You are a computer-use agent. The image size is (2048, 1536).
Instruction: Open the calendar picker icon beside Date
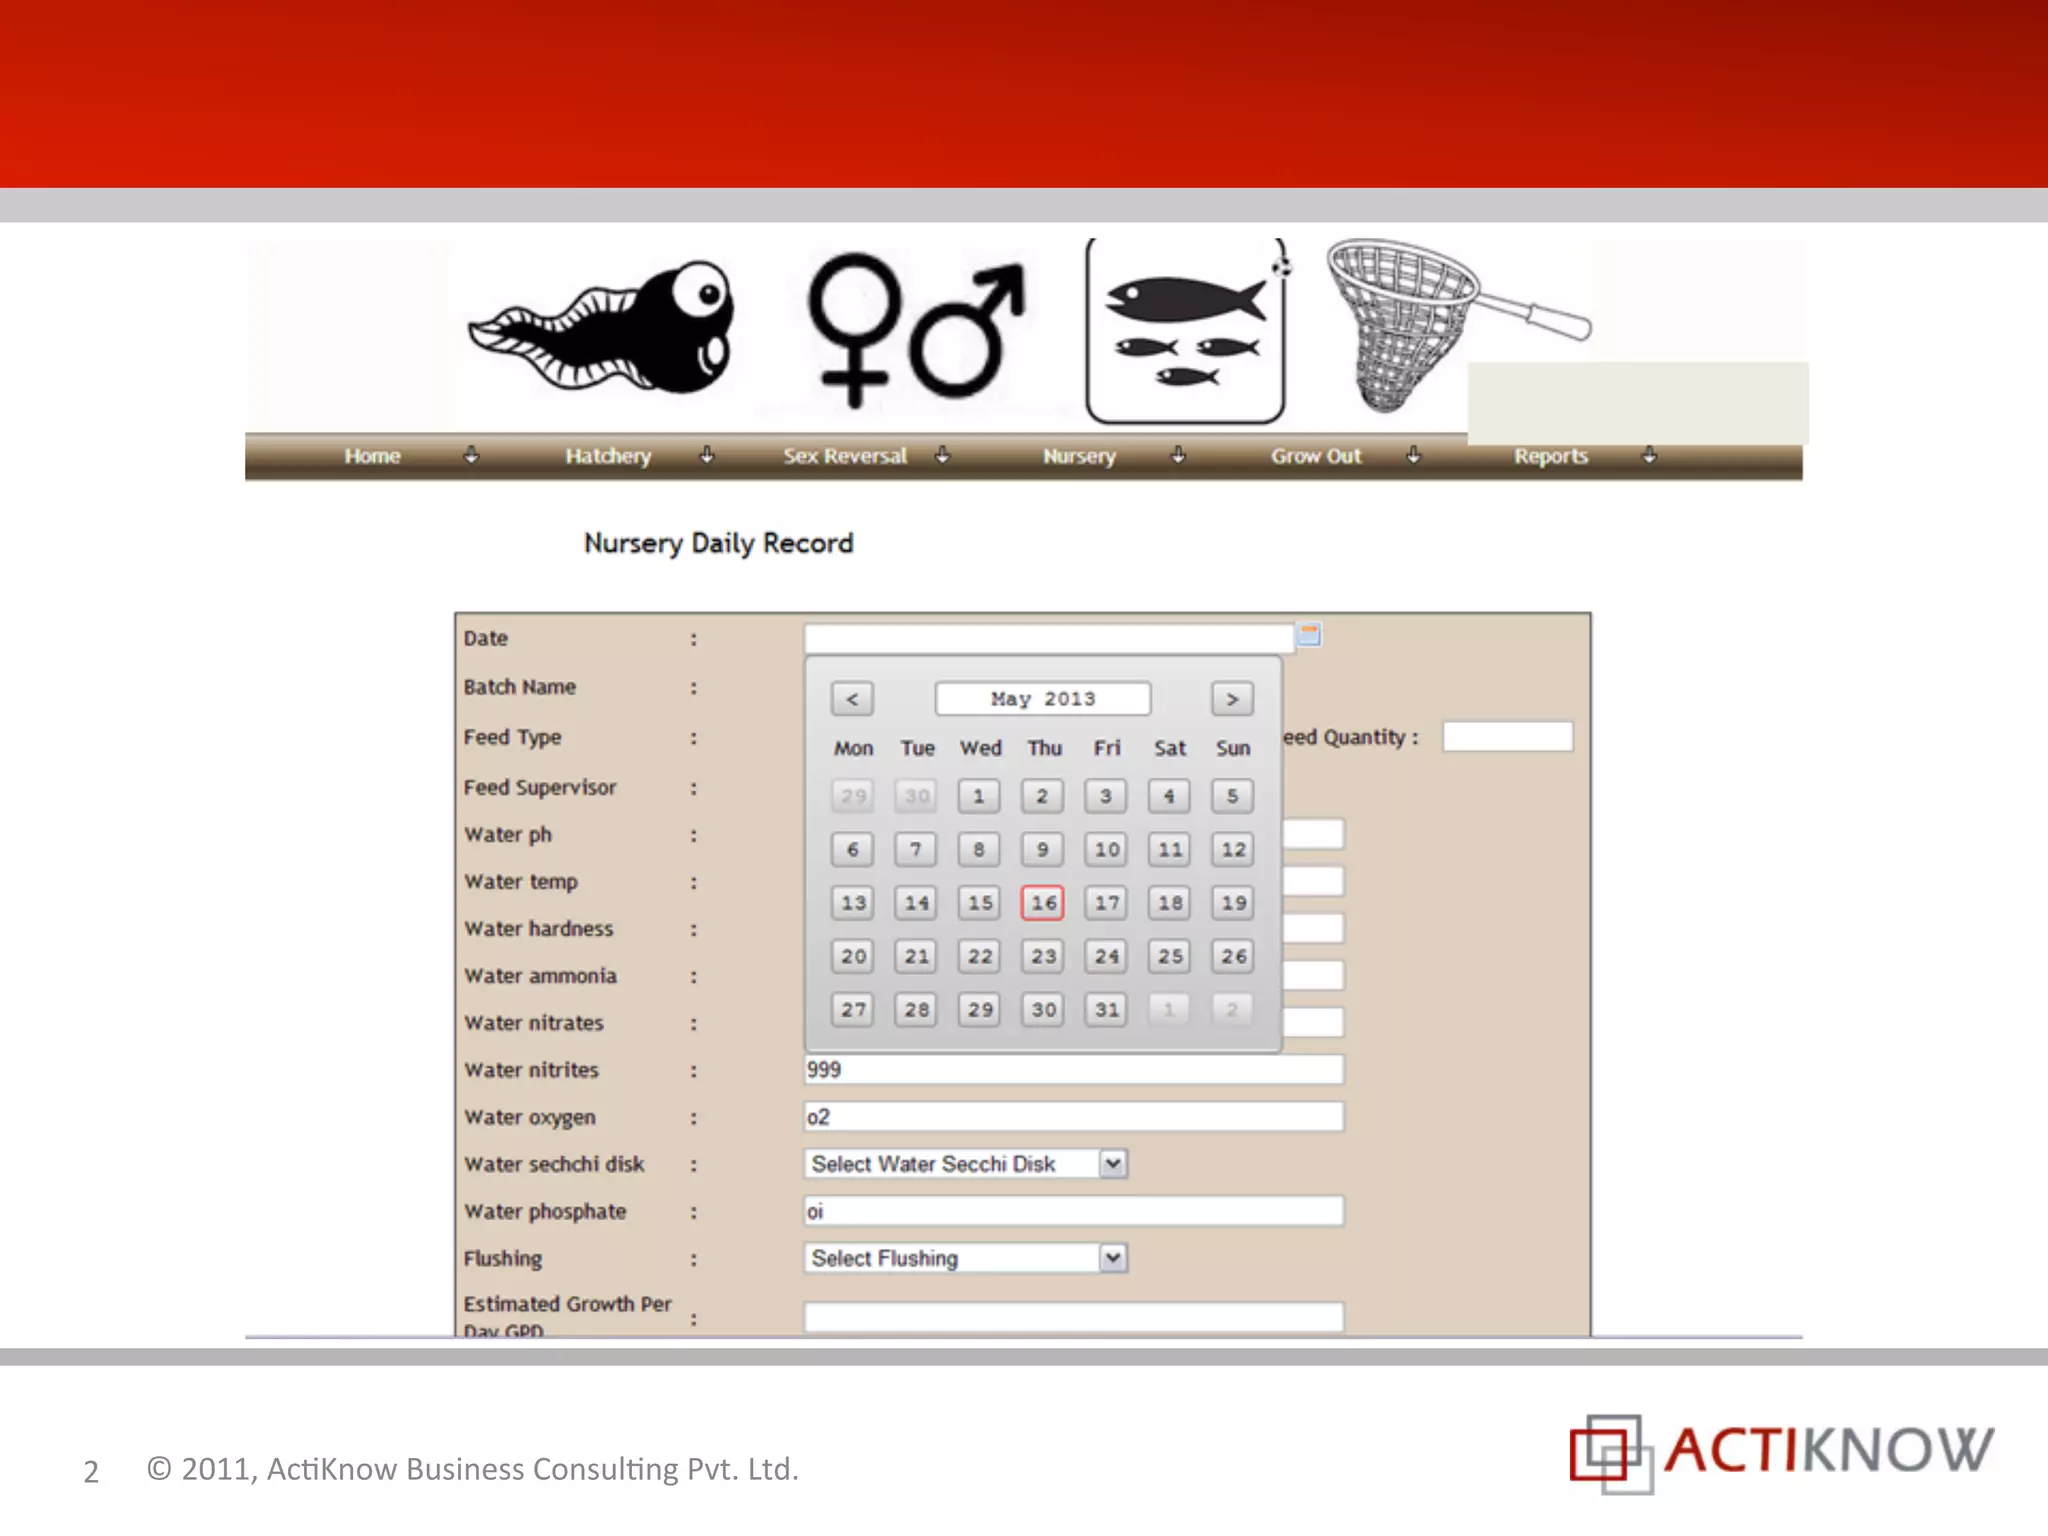(x=1309, y=635)
